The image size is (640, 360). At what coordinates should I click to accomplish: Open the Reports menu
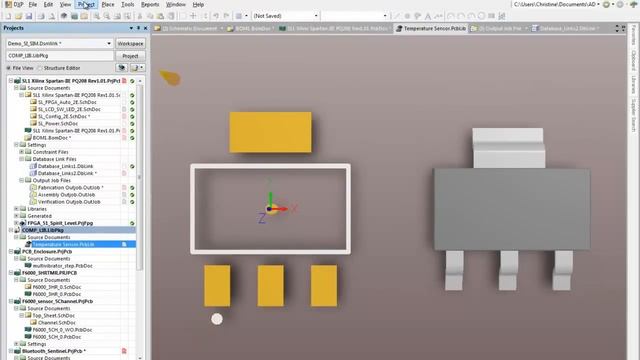(x=150, y=4)
